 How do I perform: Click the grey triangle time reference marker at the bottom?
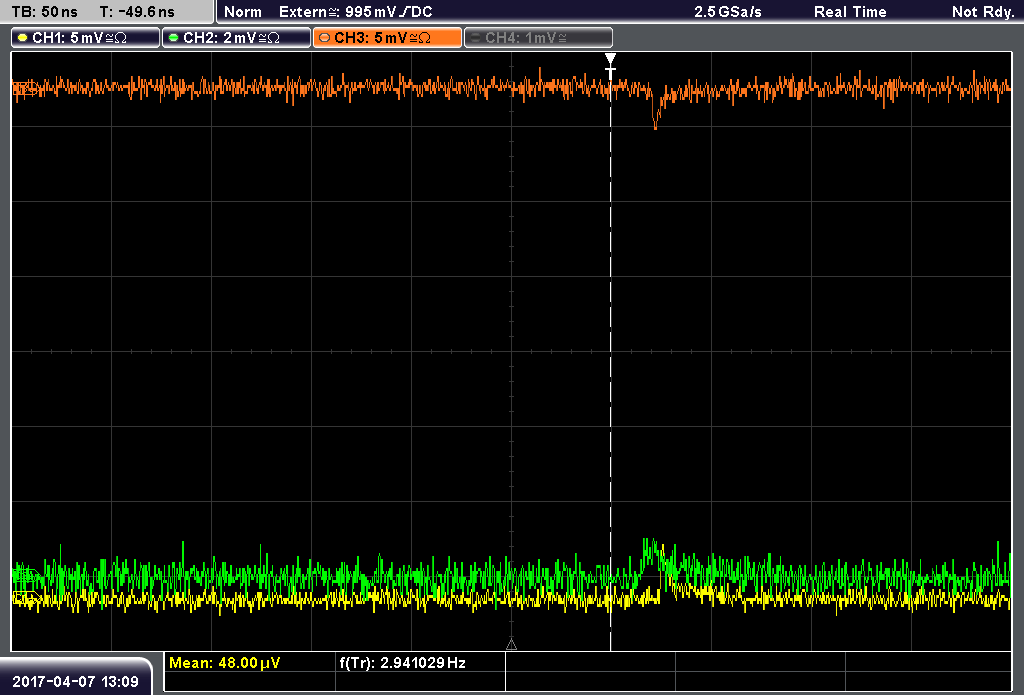[511, 645]
